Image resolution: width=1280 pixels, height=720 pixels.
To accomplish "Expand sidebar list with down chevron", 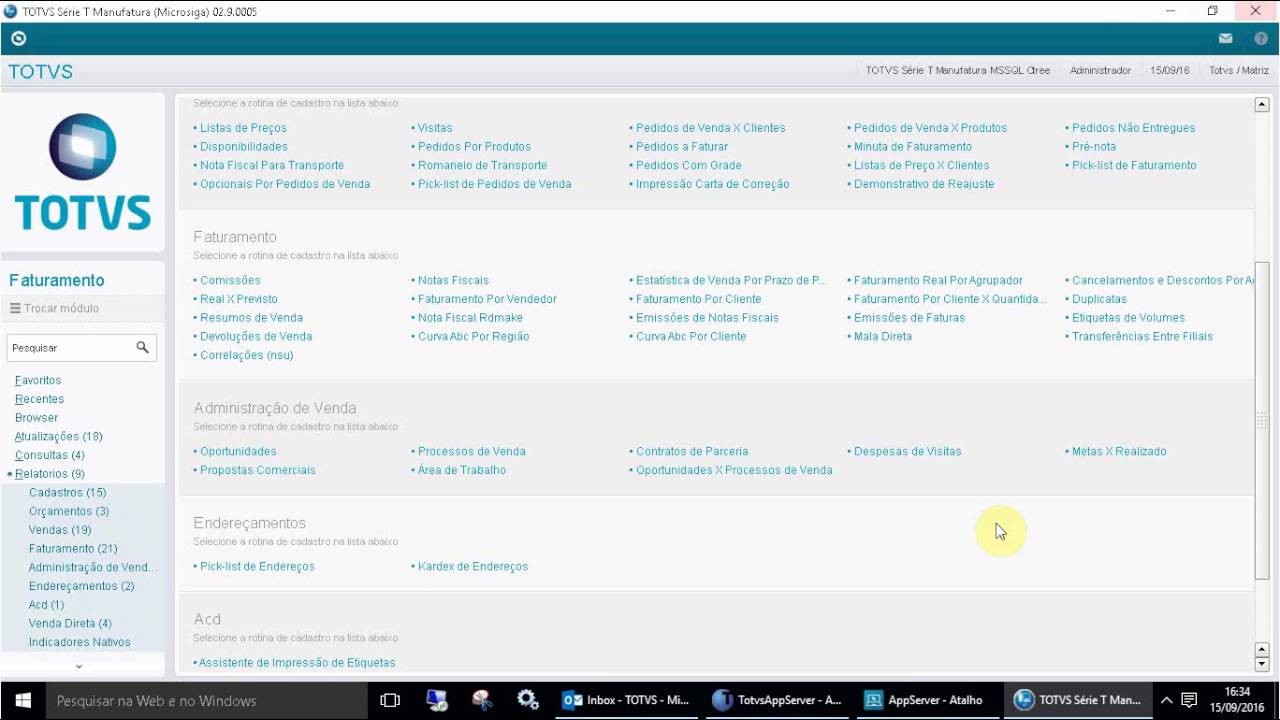I will tap(79, 666).
